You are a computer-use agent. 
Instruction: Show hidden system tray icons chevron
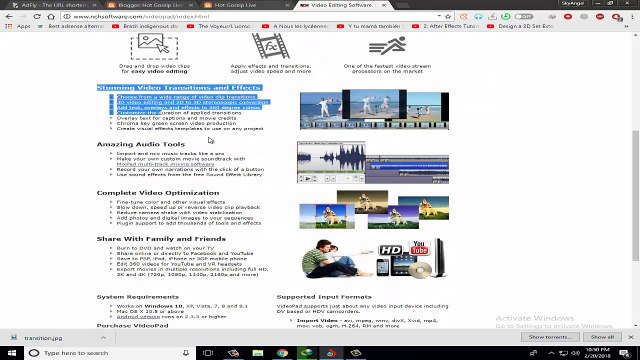coord(551,353)
